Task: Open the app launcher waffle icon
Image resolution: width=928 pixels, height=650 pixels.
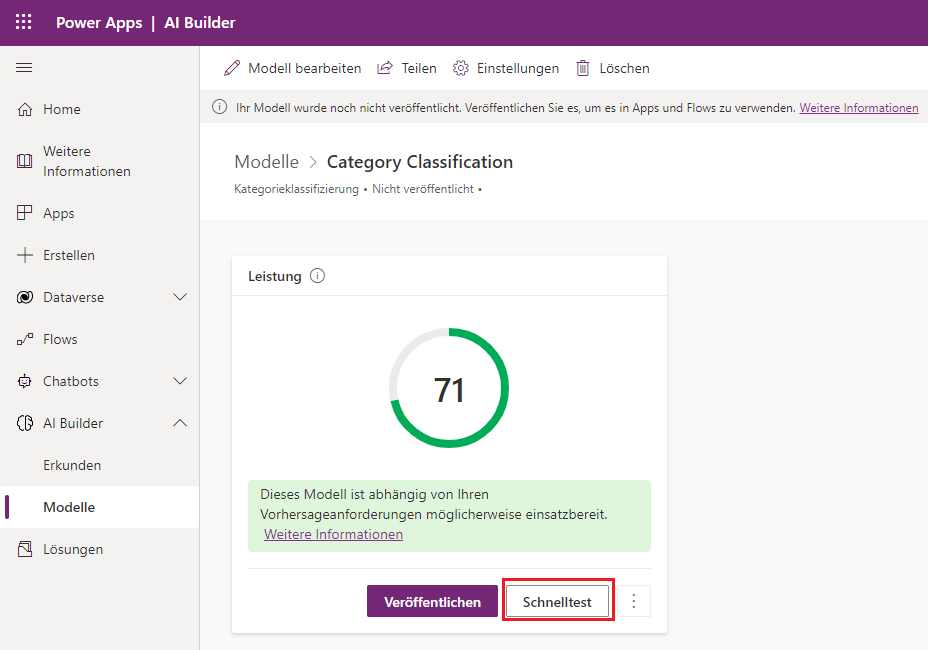Action: tap(24, 22)
